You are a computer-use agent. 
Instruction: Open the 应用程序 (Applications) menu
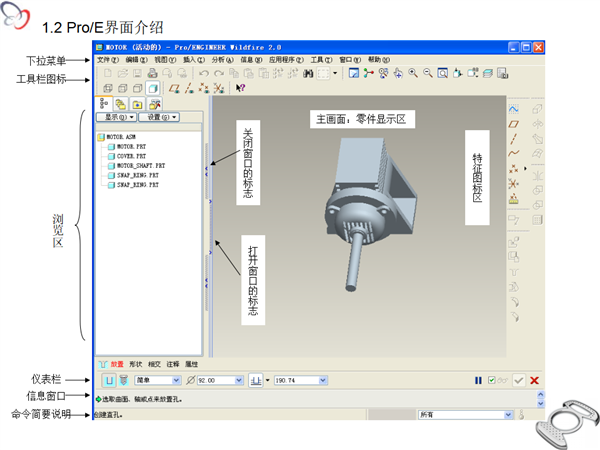point(286,60)
